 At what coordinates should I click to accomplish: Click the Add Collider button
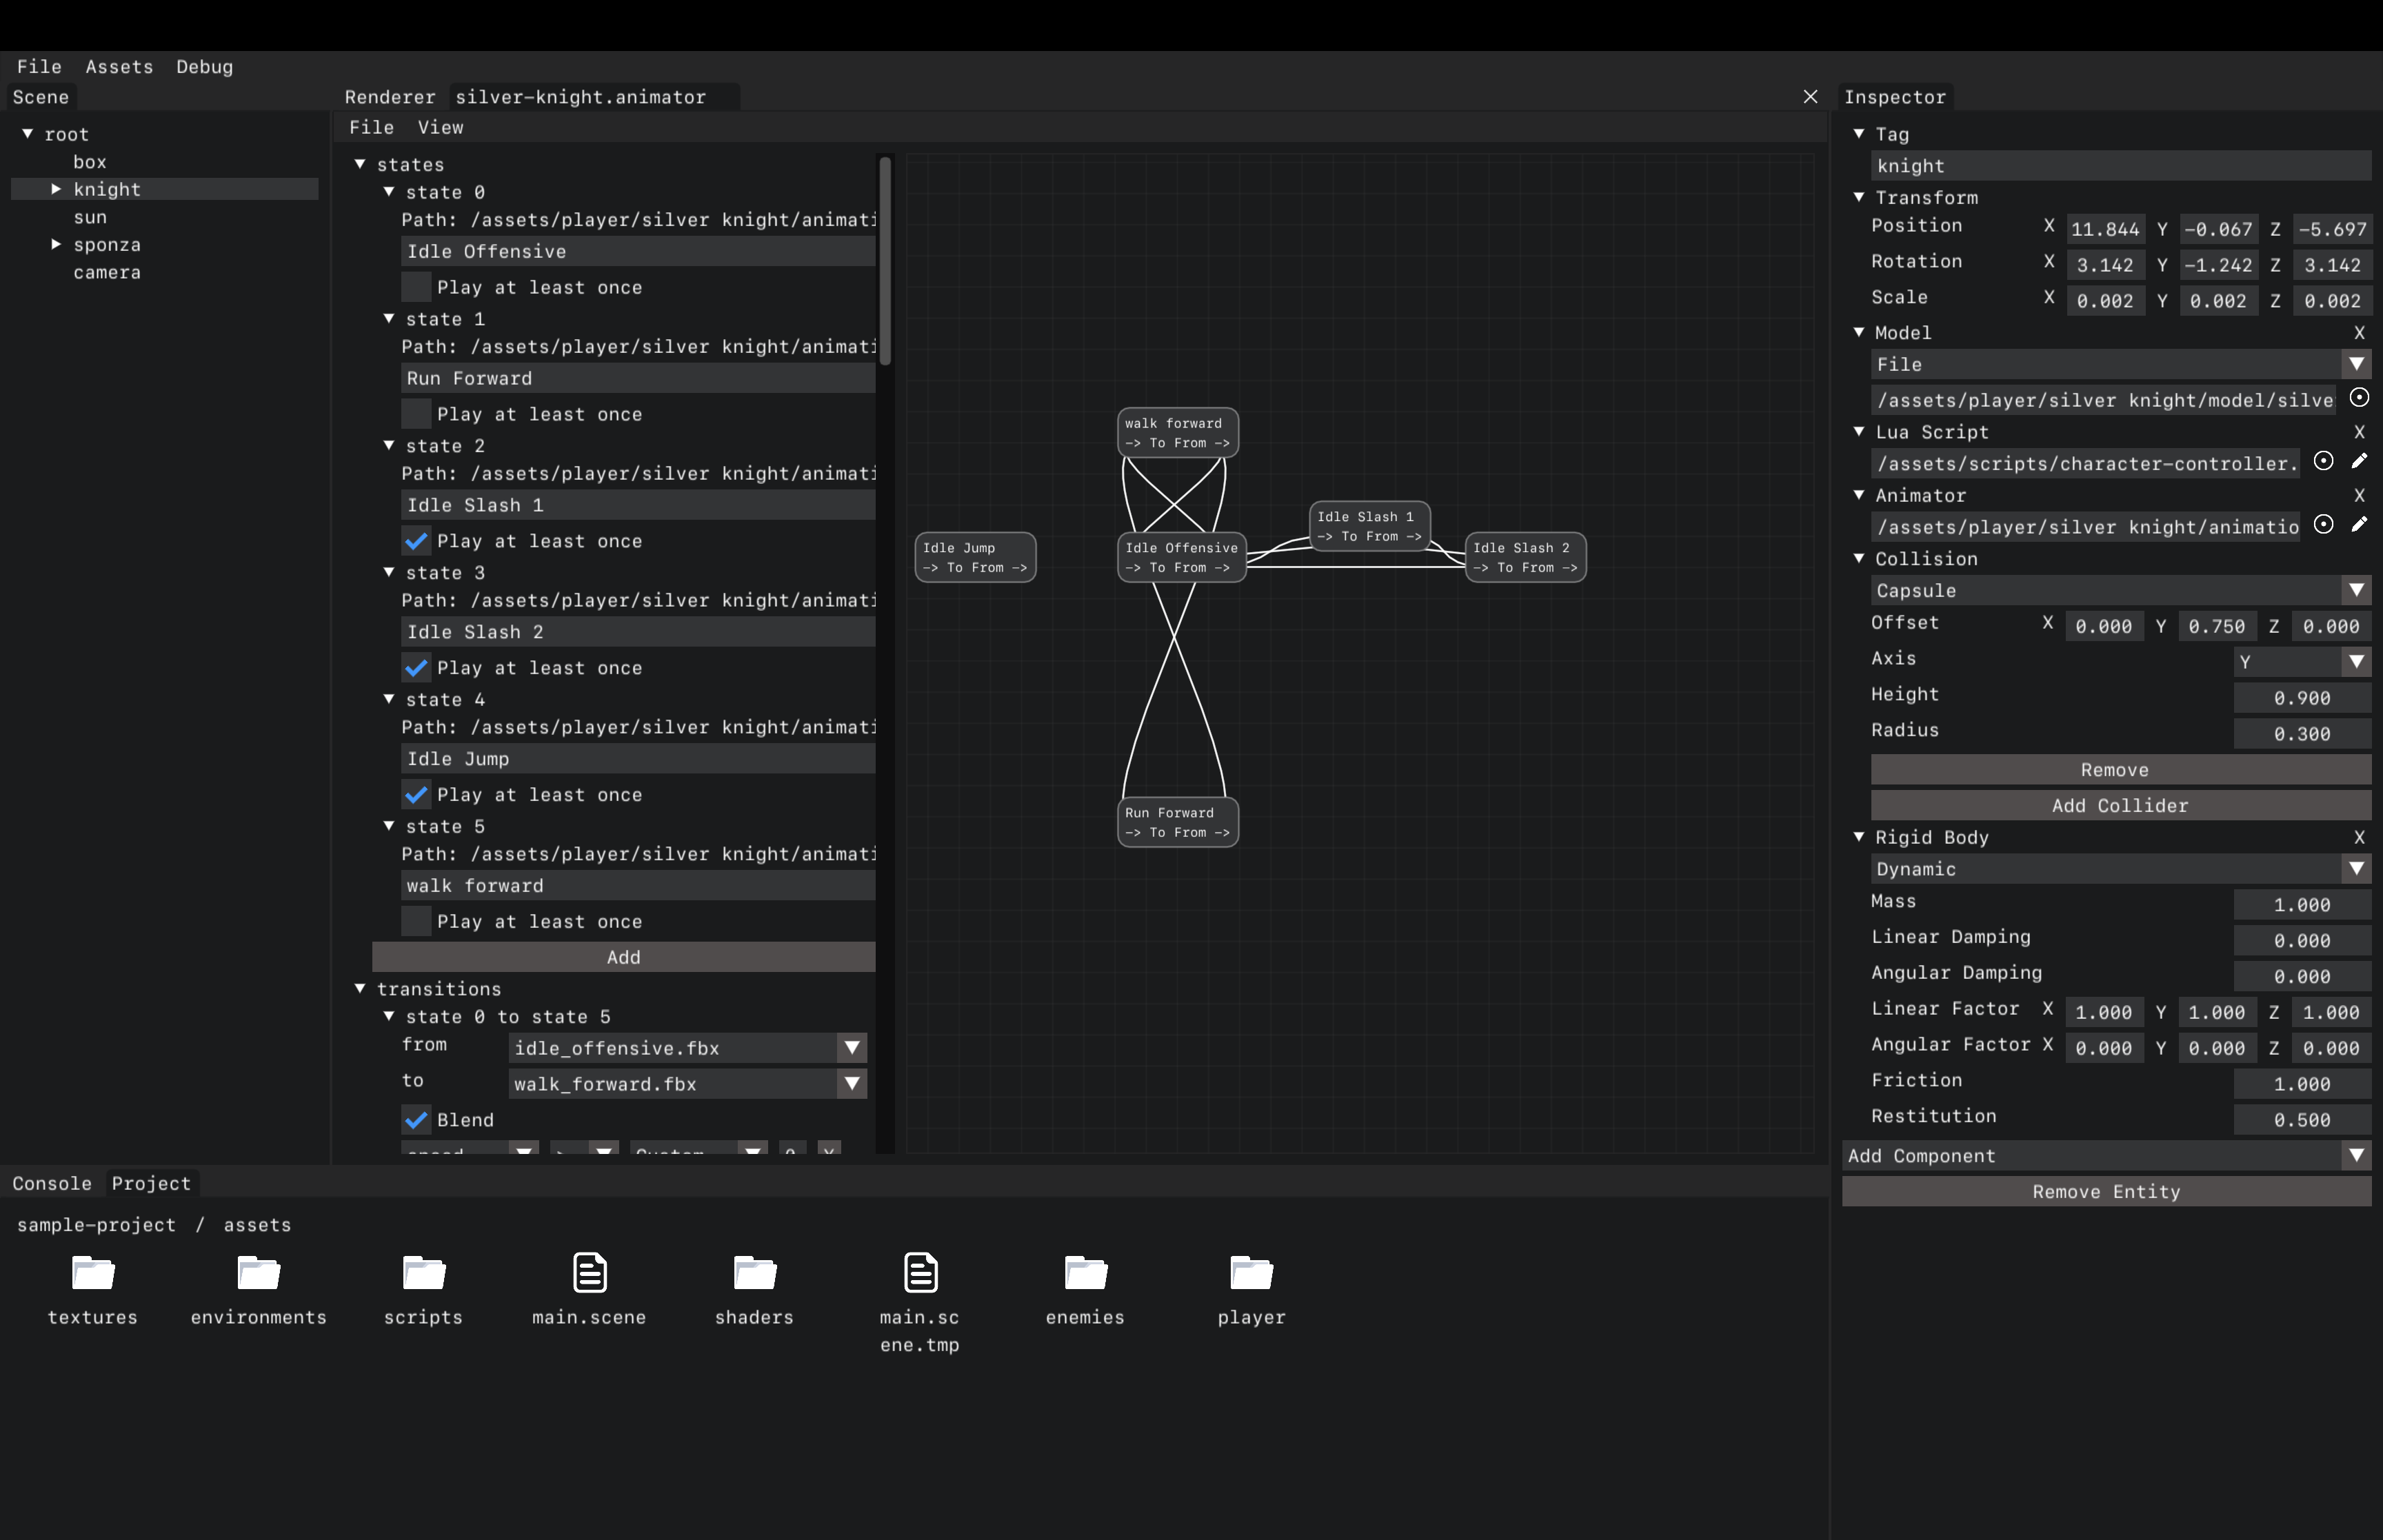pyautogui.click(x=2120, y=806)
